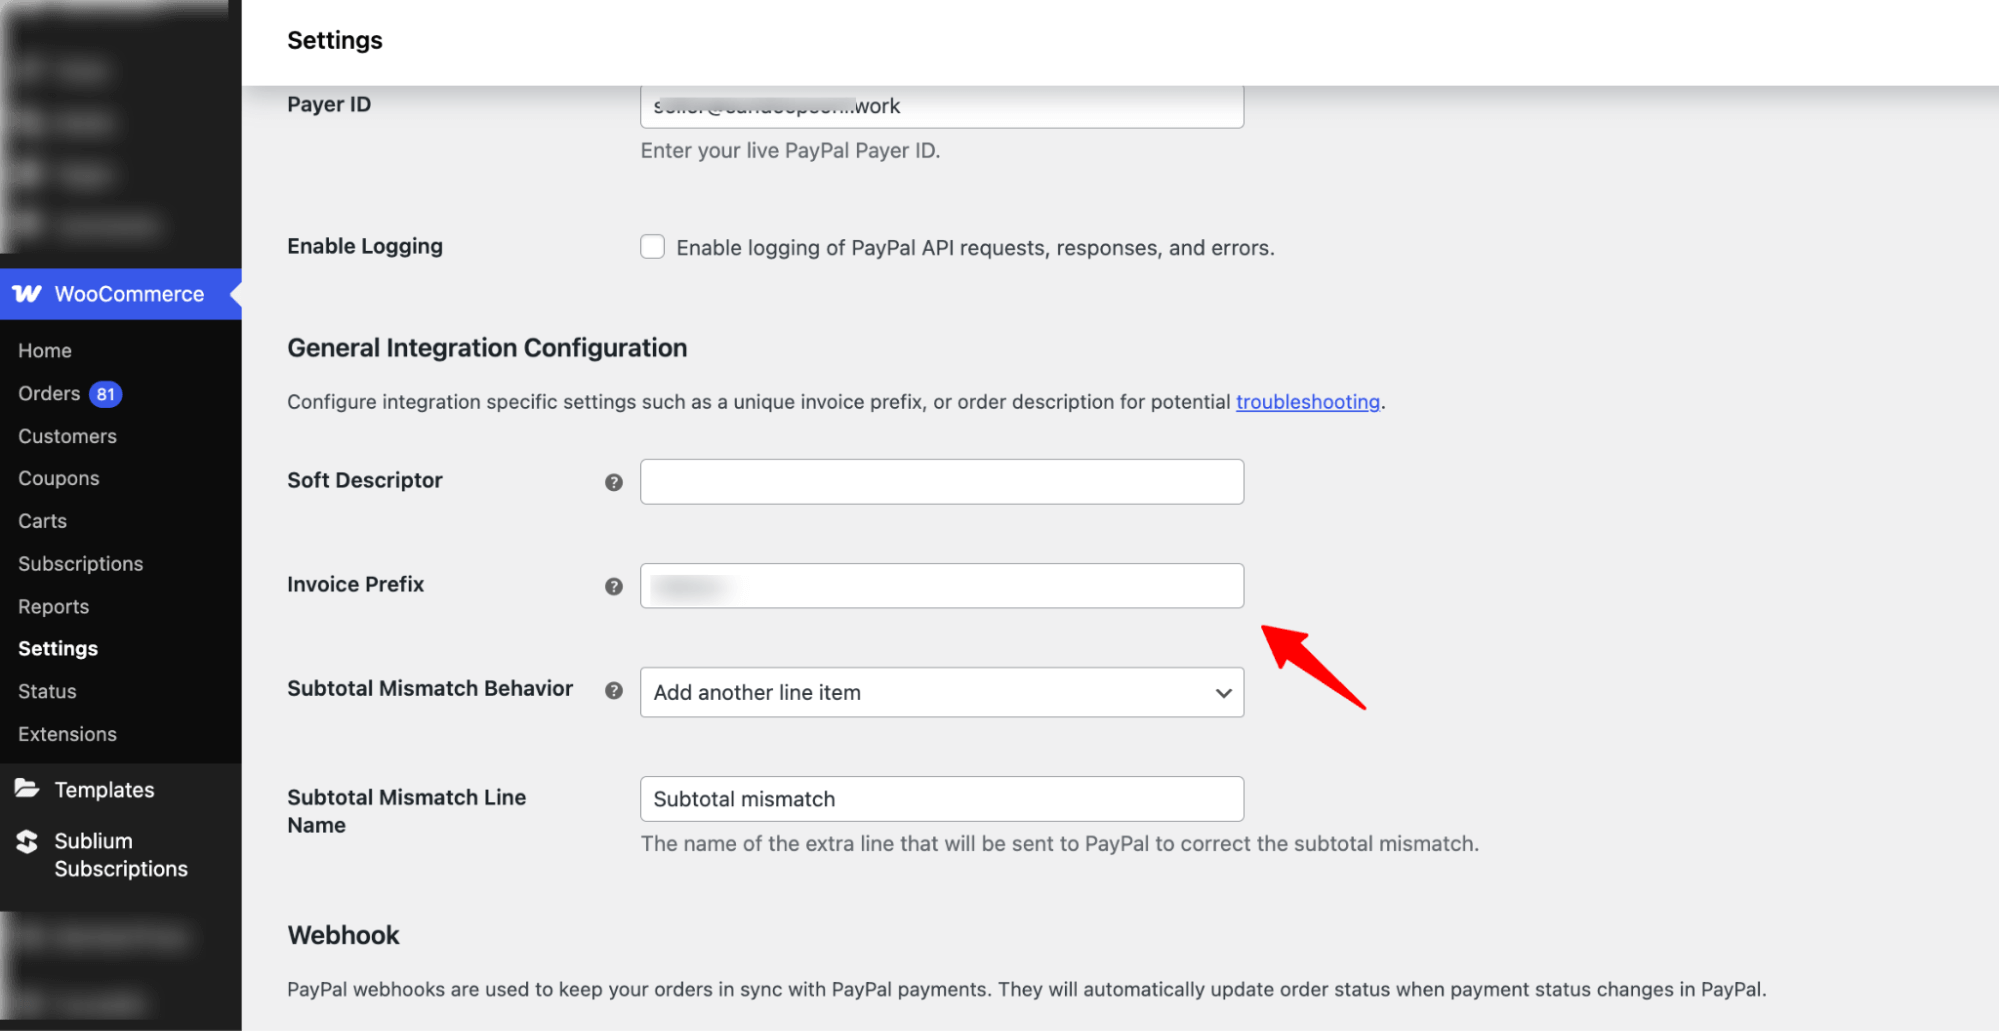Enable logging of PayPal API requests checkbox
This screenshot has width=1999, height=1031.
[x=652, y=247]
